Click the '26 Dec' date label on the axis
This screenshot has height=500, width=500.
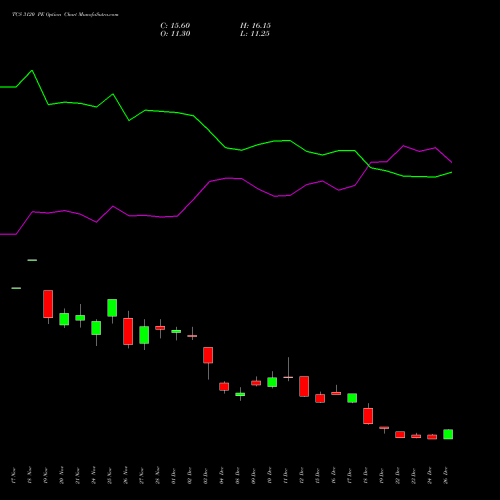click(x=446, y=476)
